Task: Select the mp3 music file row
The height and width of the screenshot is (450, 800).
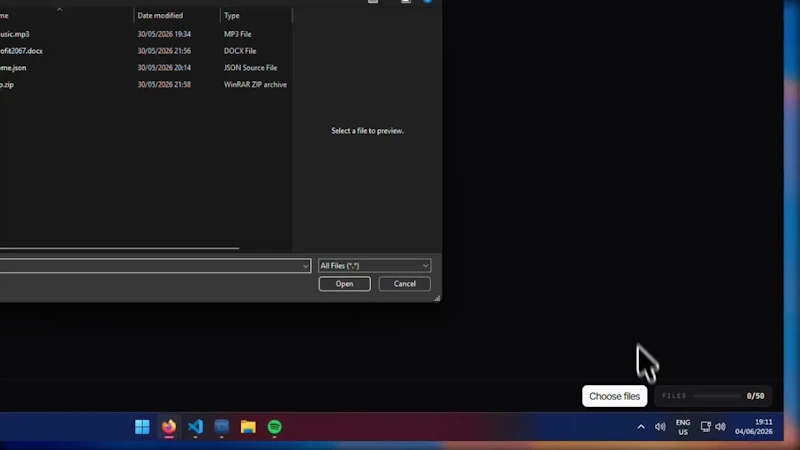Action: click(x=146, y=34)
